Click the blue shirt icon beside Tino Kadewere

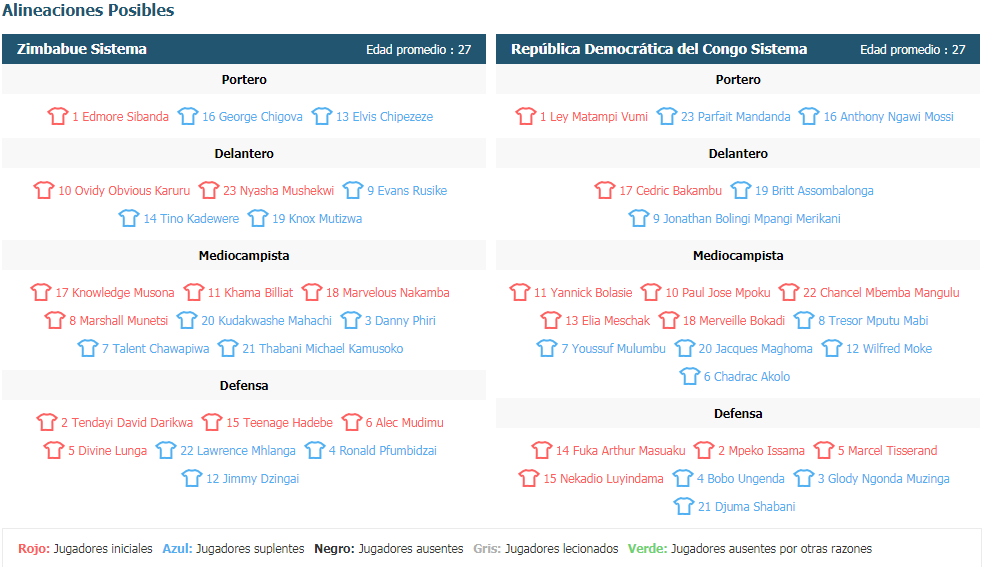129,219
